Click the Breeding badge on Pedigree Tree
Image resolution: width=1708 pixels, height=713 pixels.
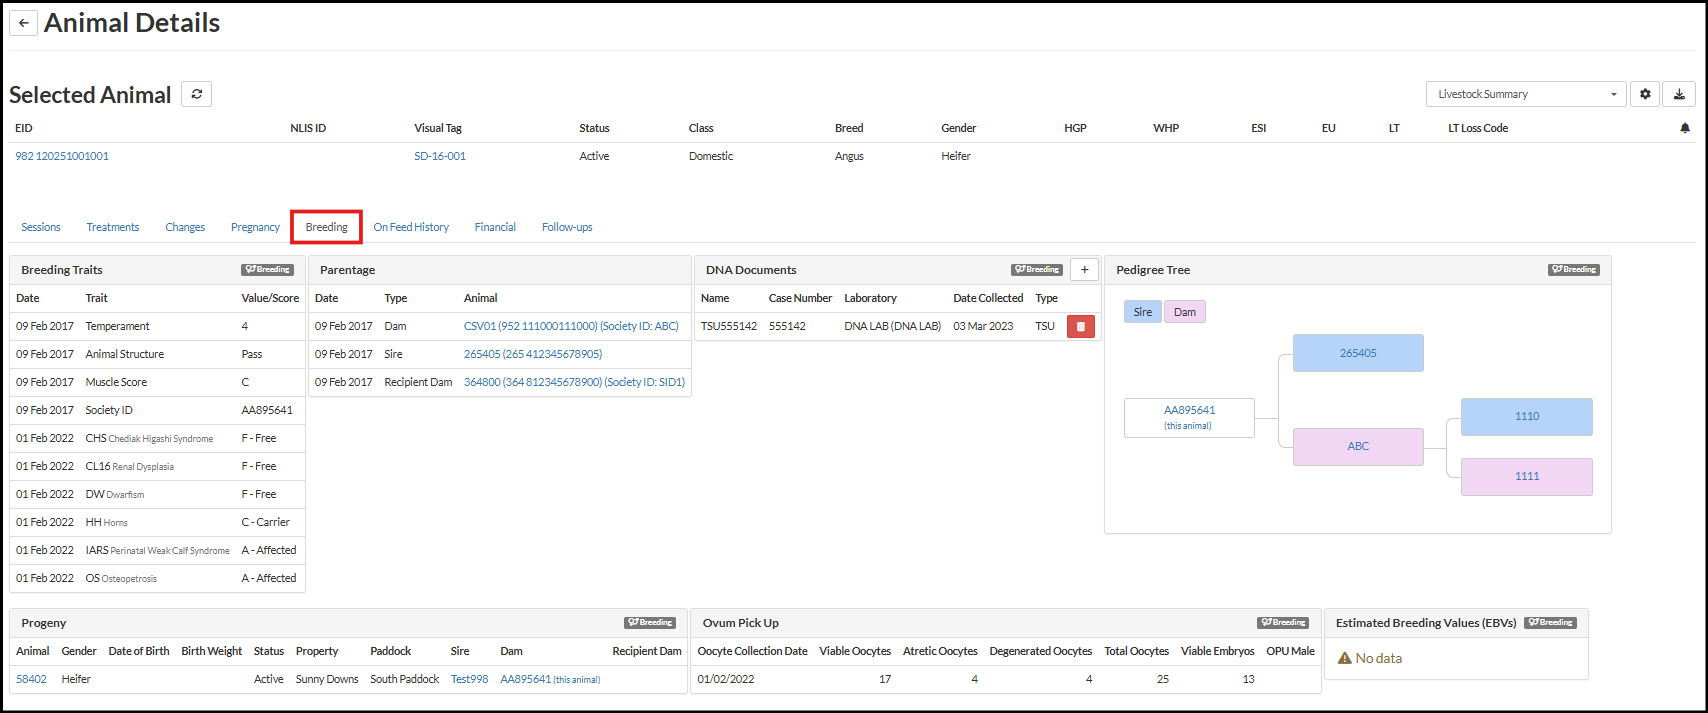tap(1574, 270)
